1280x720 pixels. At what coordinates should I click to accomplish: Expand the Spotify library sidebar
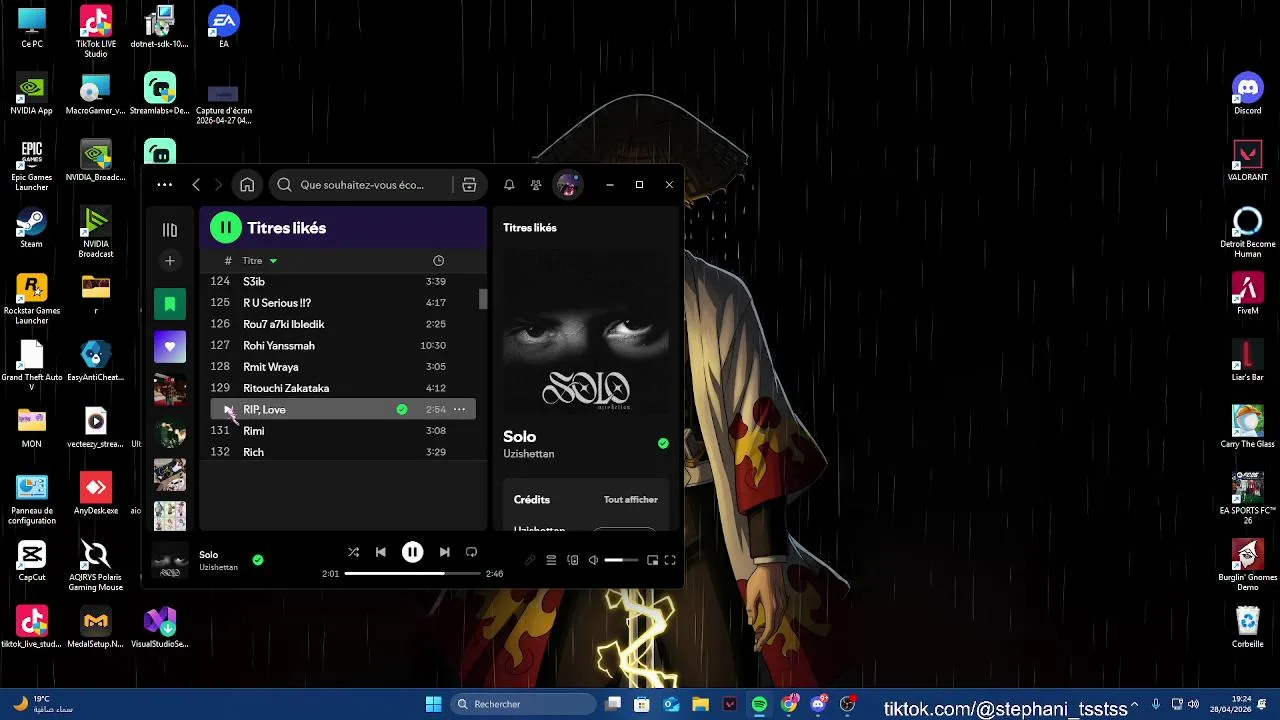coord(170,230)
